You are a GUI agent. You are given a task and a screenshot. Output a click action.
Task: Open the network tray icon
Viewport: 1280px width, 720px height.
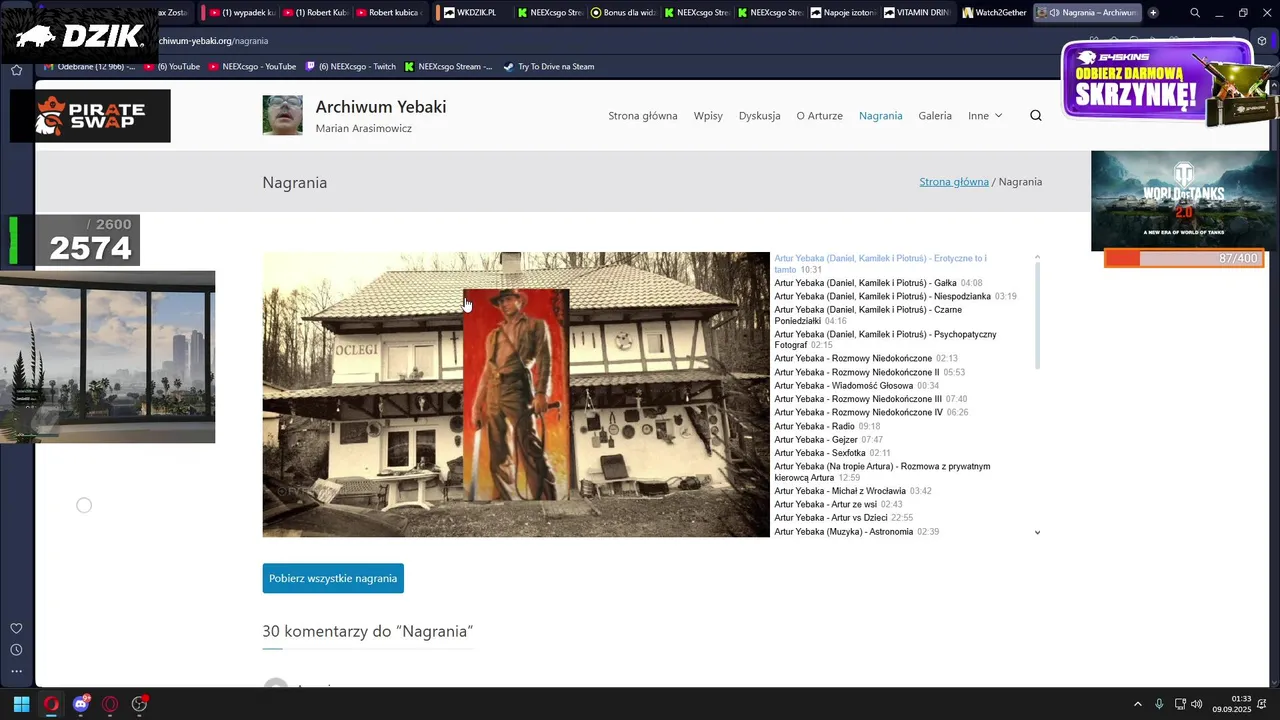point(1180,704)
